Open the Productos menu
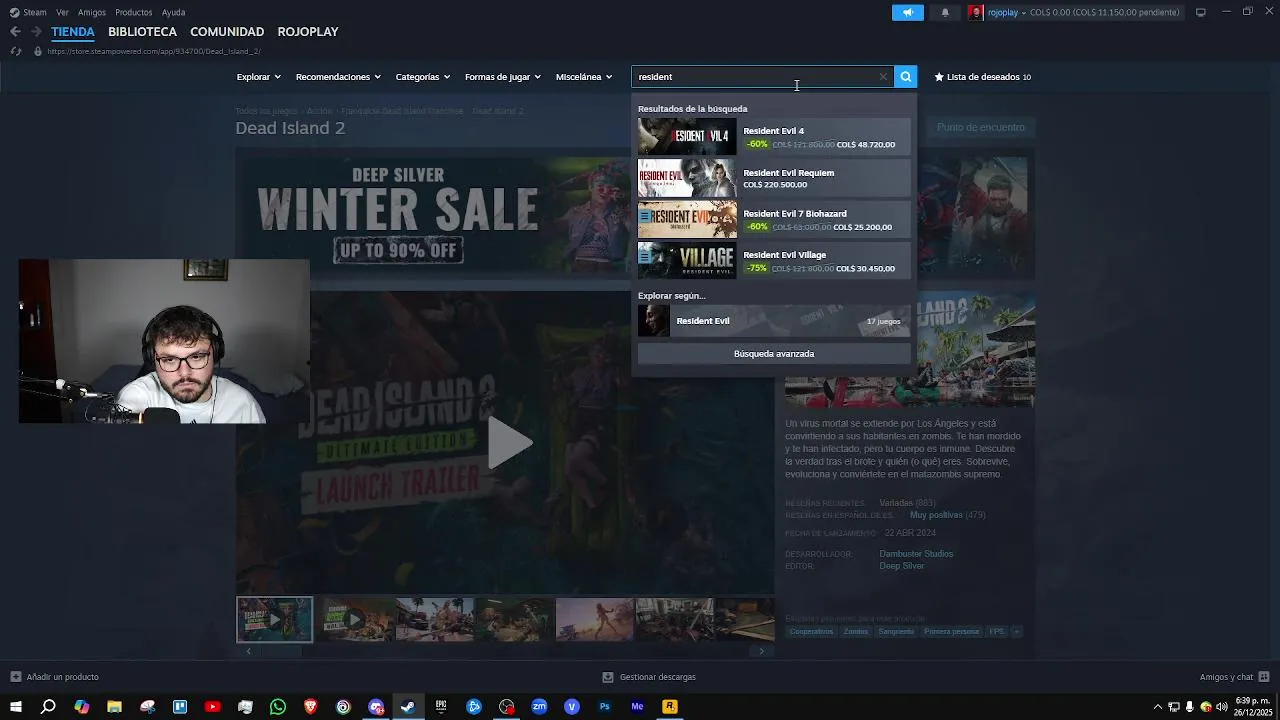 pyautogui.click(x=134, y=12)
